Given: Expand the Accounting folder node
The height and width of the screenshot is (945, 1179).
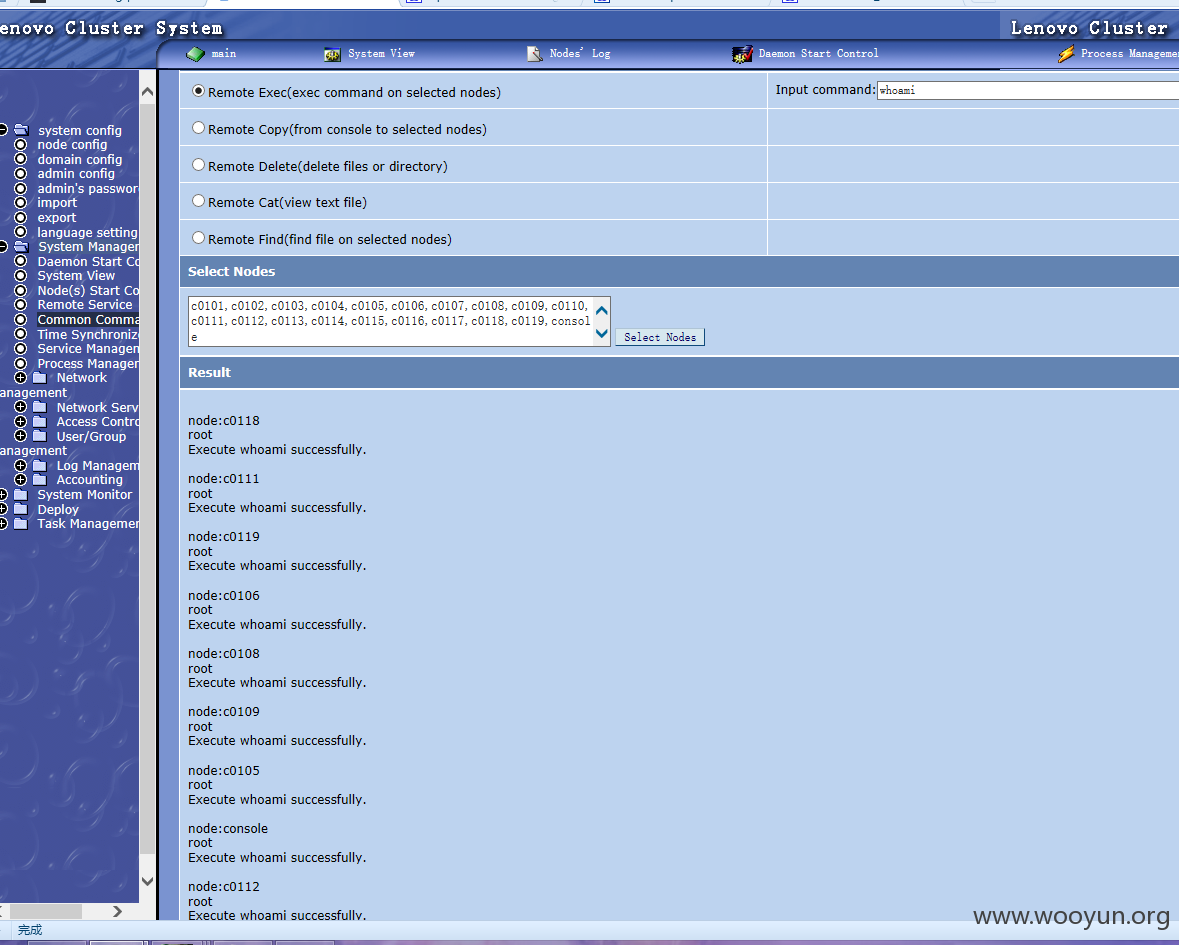Looking at the screenshot, I should 20,480.
